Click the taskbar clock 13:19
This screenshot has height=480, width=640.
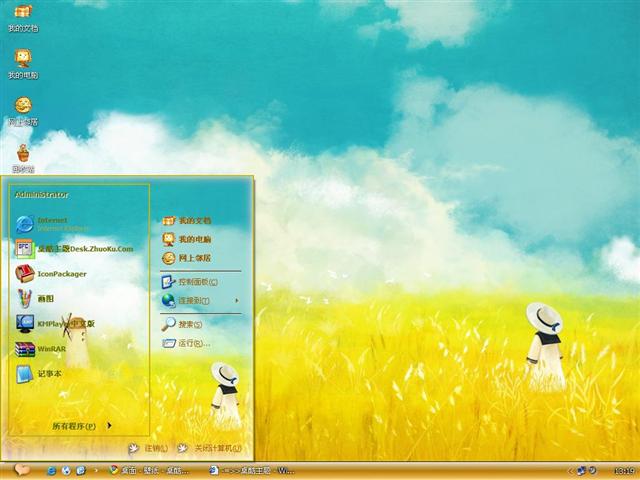tap(624, 471)
